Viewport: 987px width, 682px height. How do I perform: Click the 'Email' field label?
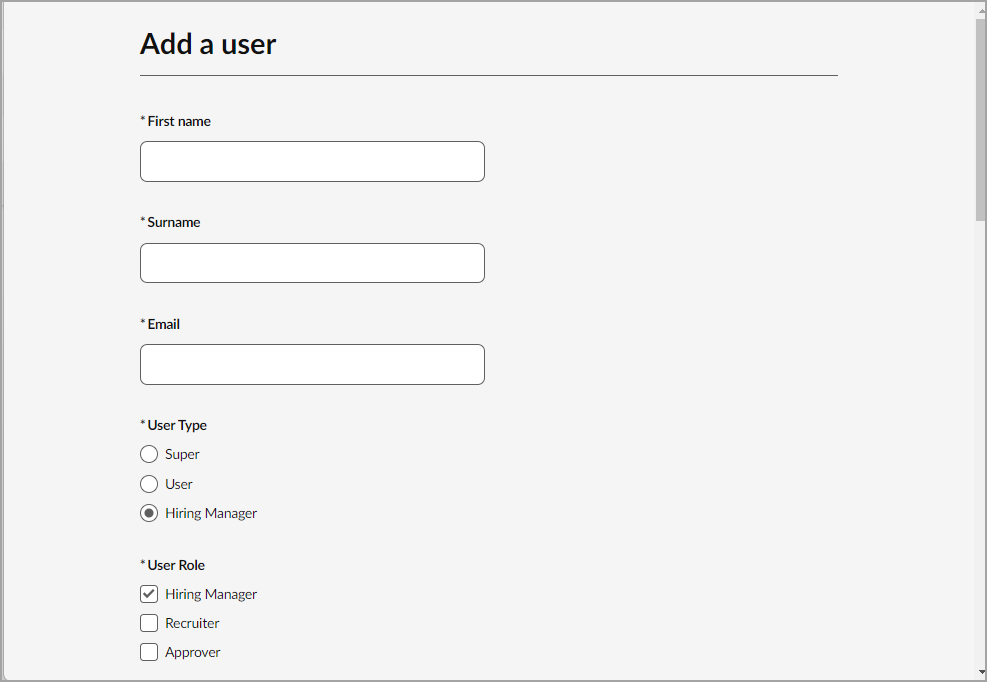[164, 324]
